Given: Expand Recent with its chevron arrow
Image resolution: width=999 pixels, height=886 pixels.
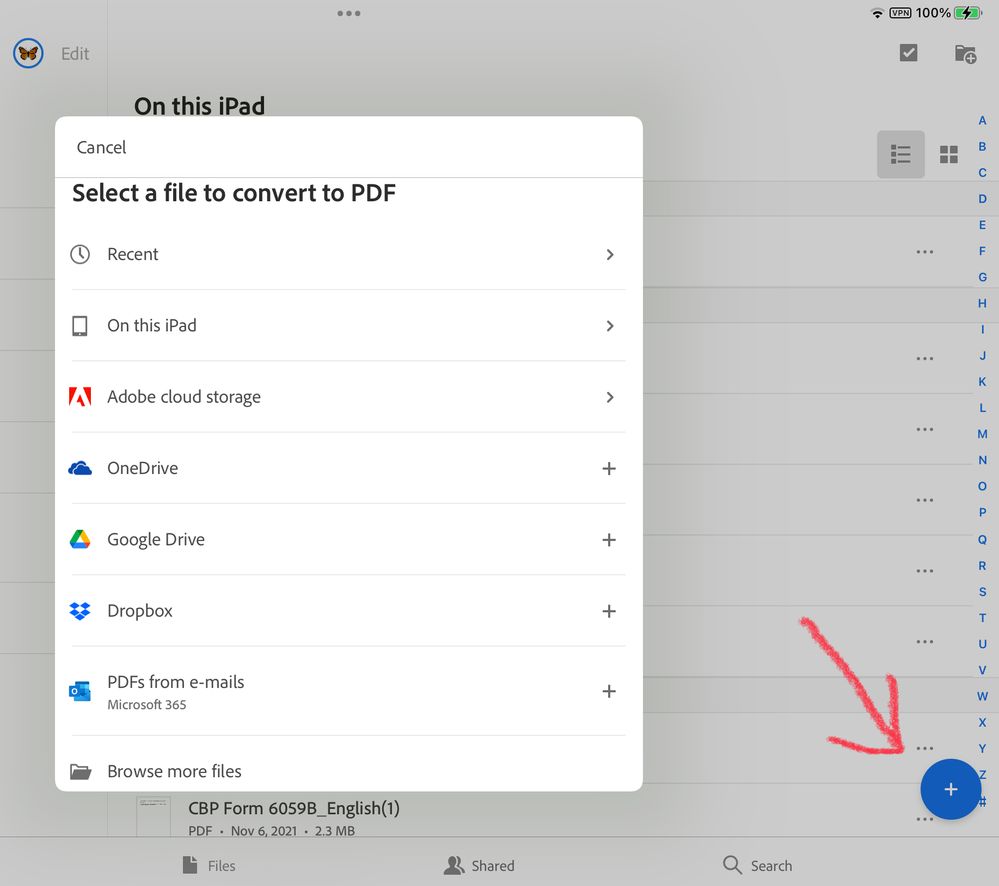Looking at the screenshot, I should pyautogui.click(x=610, y=255).
